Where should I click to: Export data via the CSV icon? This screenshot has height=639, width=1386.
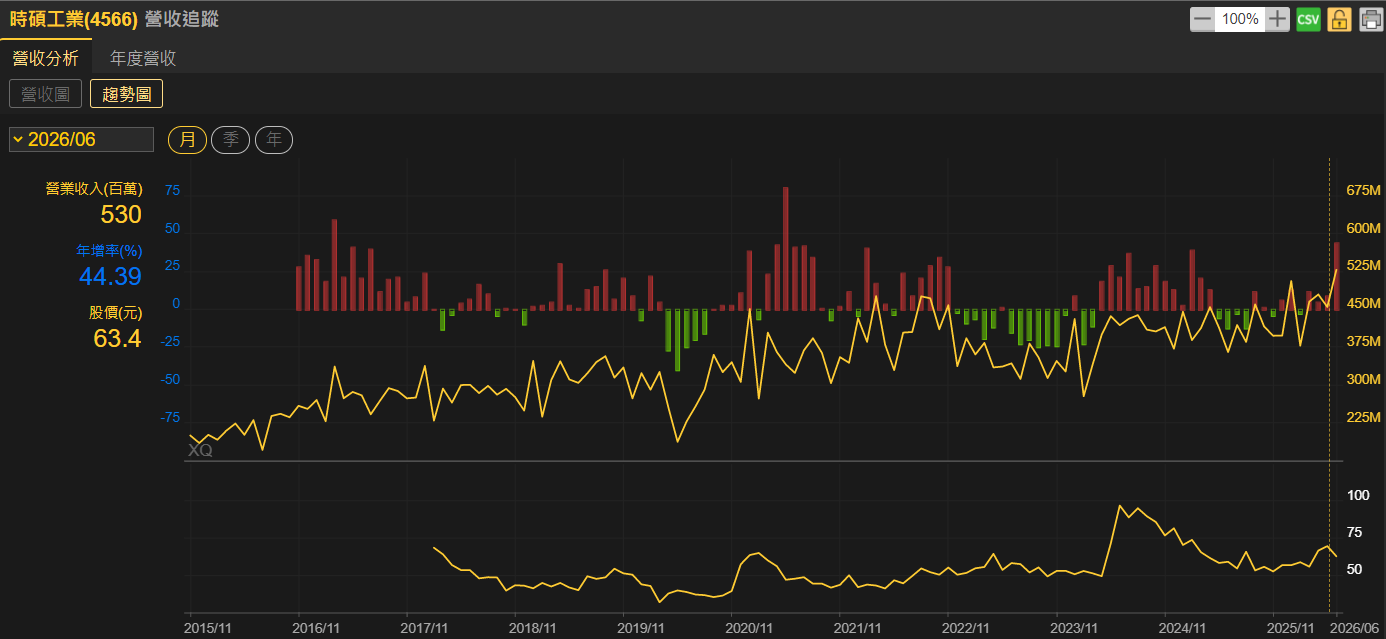[1308, 19]
